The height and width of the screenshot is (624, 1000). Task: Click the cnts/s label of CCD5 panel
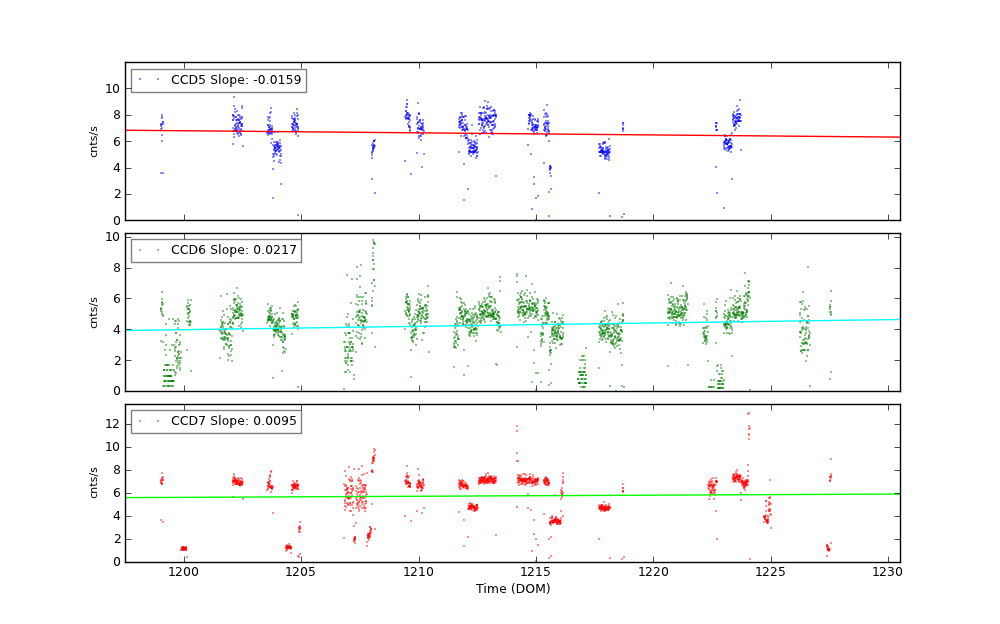(94, 141)
